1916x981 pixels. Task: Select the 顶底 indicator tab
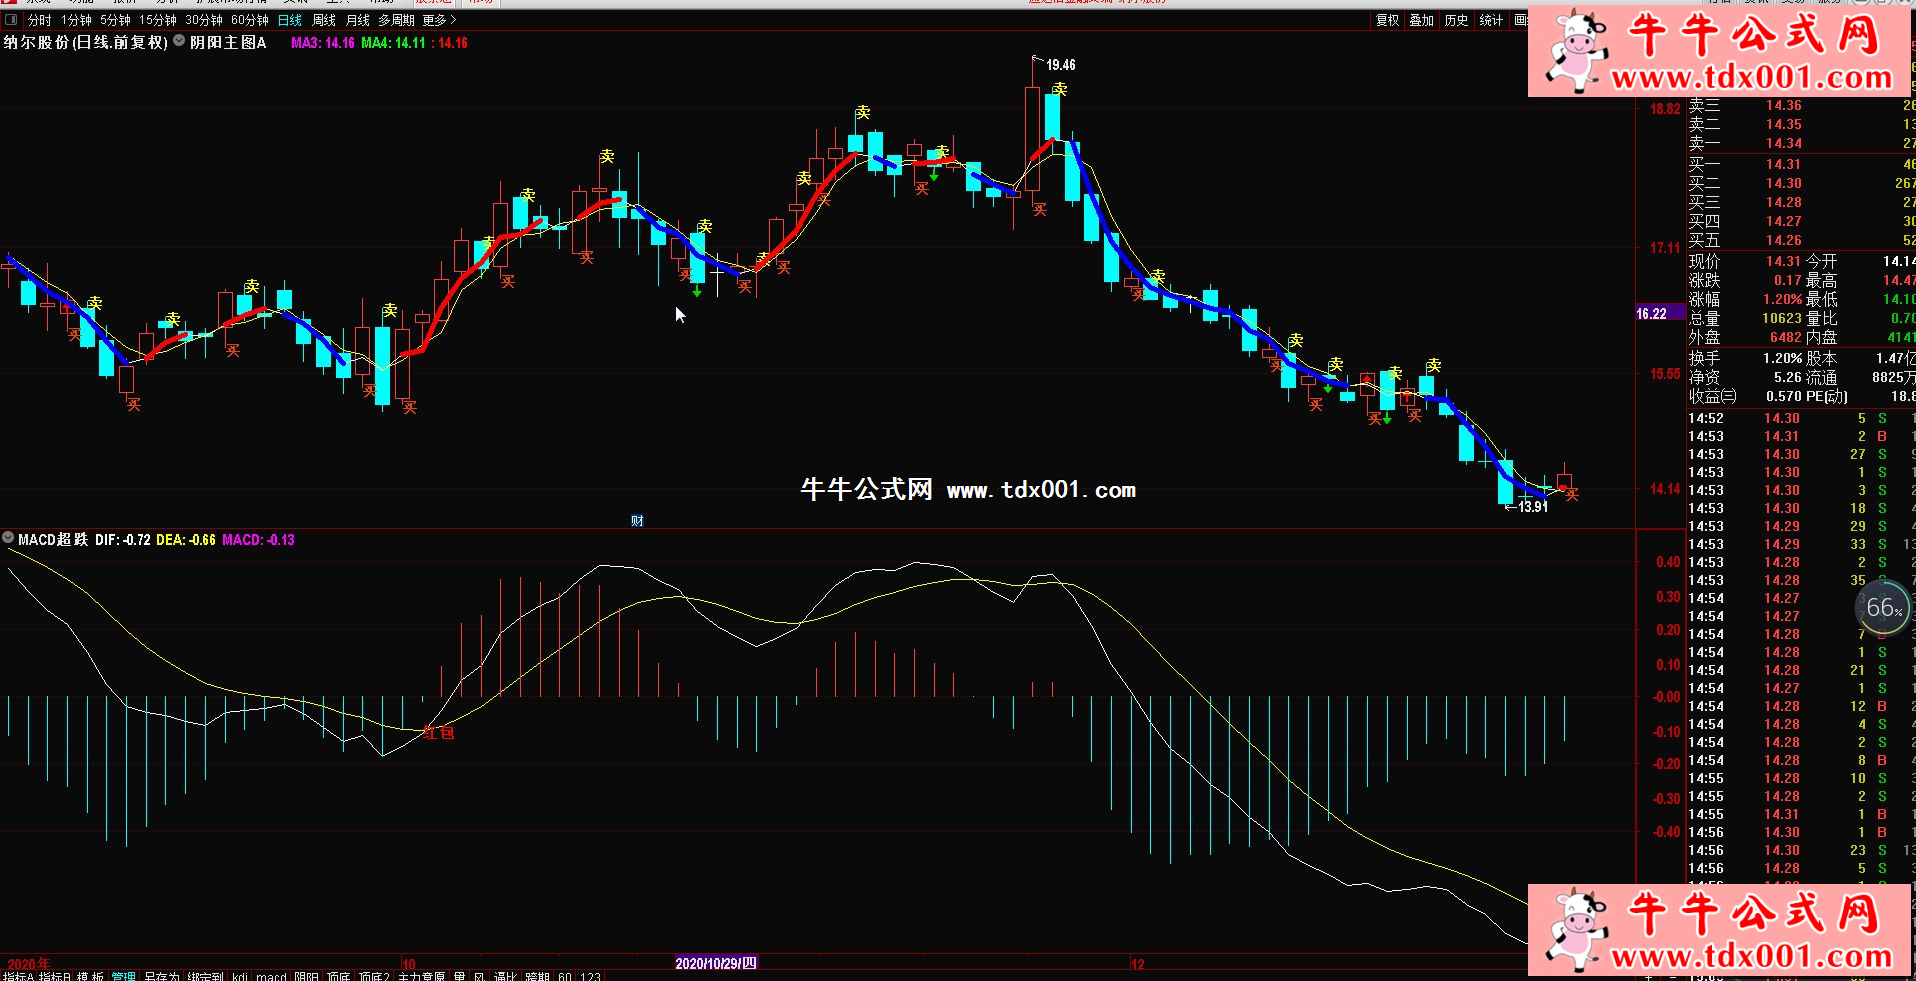pyautogui.click(x=339, y=976)
